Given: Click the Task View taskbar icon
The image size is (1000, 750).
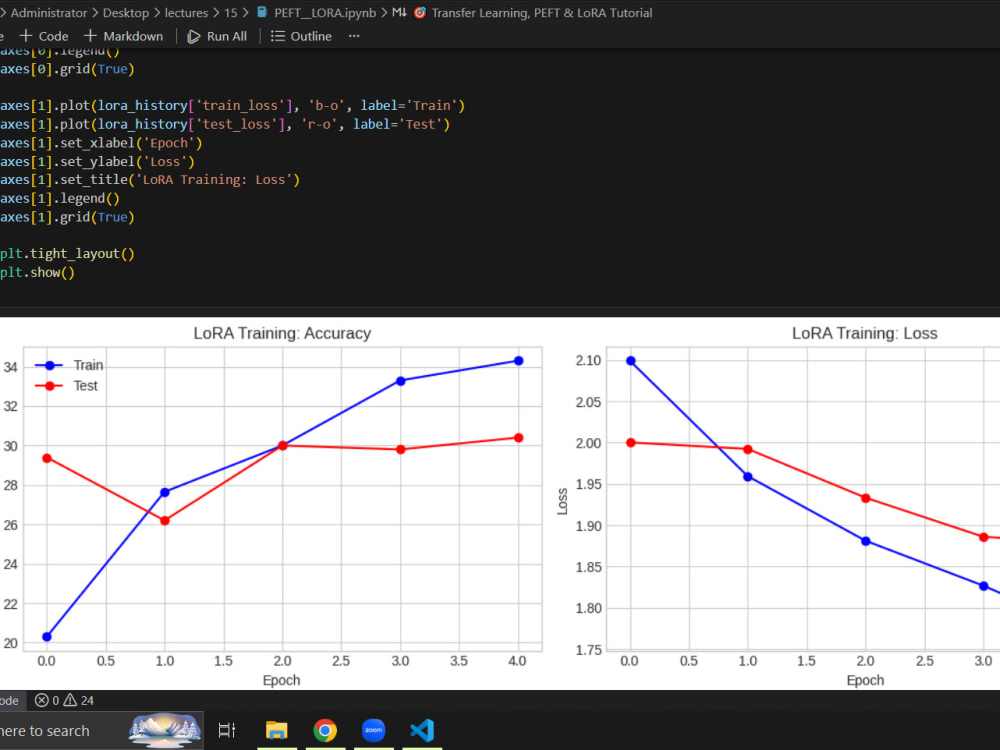Looking at the screenshot, I should 226,730.
